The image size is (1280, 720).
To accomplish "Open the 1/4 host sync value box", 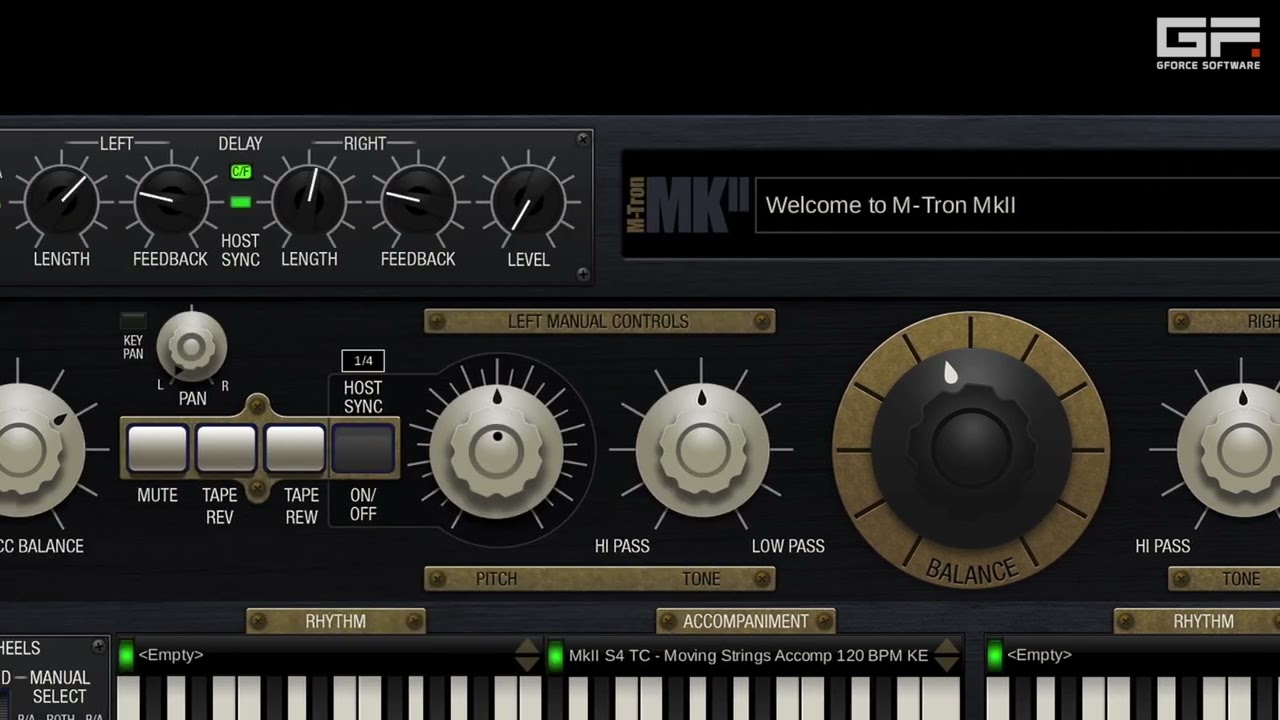I will [363, 360].
